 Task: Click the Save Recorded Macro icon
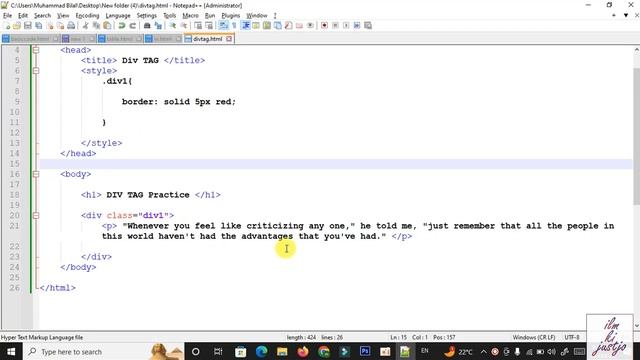tap(368, 26)
